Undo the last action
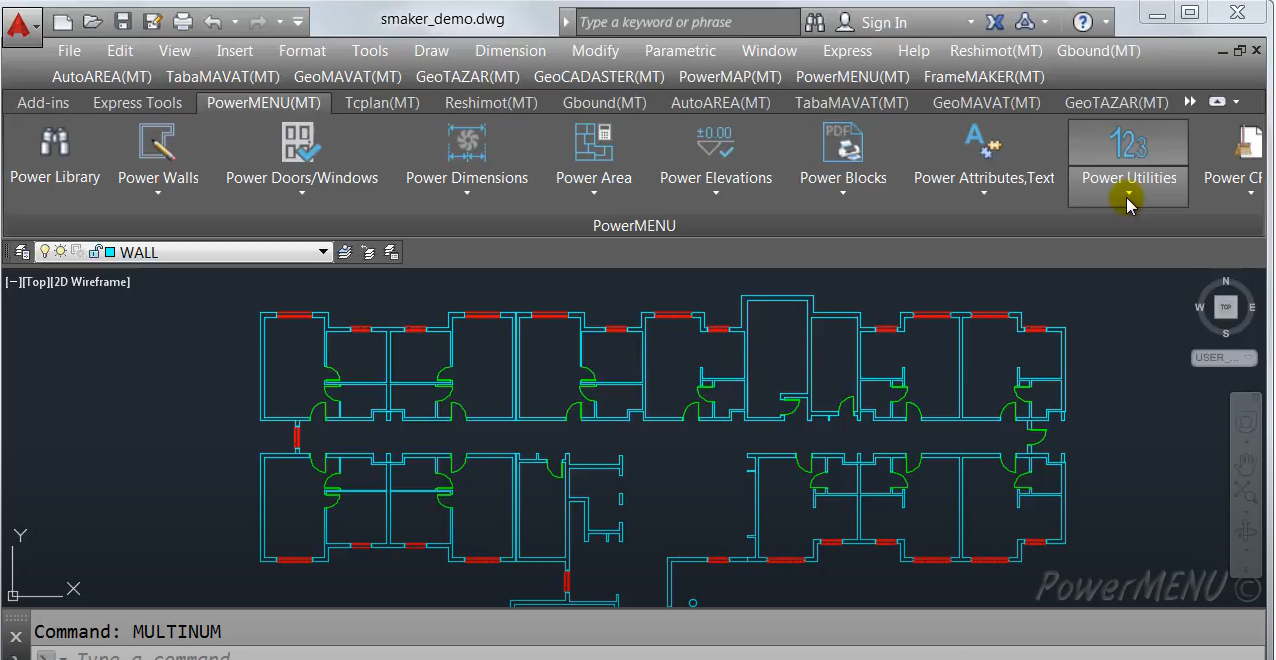 (212, 21)
